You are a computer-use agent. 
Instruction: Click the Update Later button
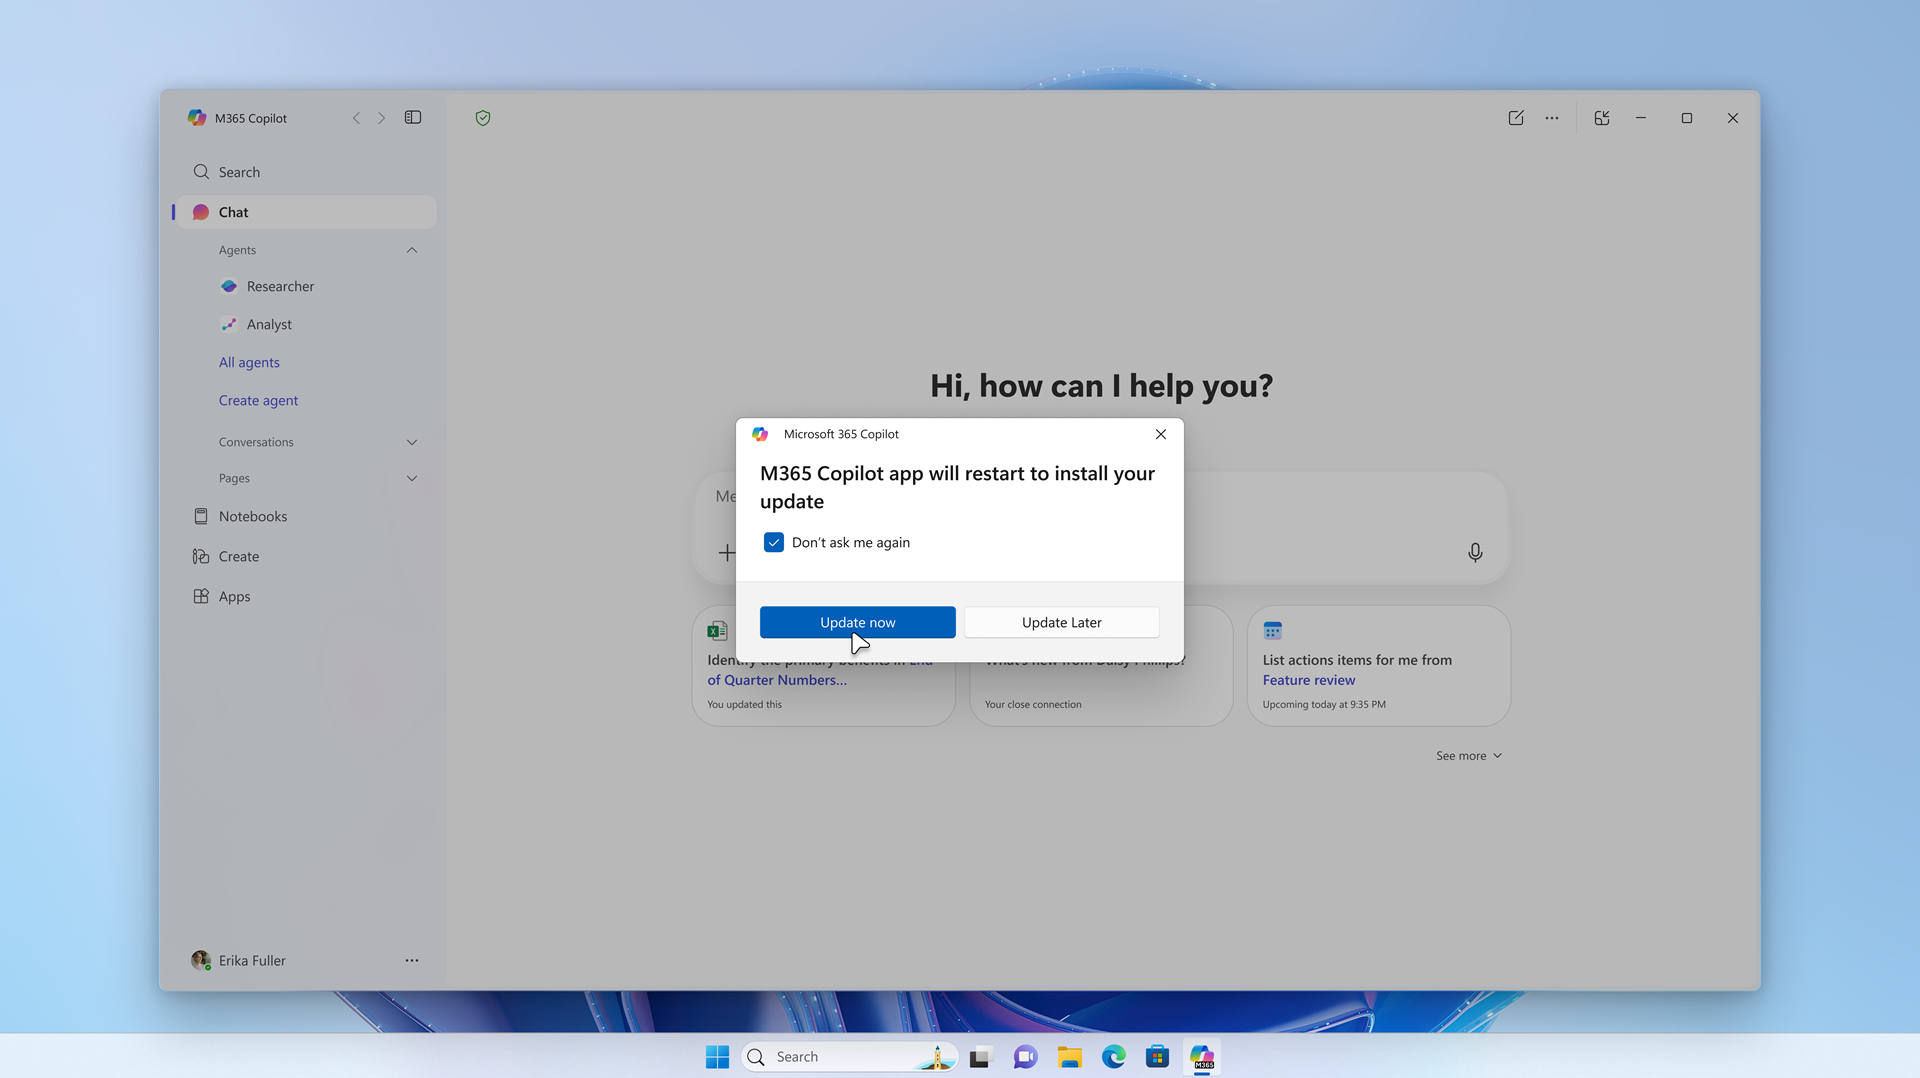point(1061,622)
